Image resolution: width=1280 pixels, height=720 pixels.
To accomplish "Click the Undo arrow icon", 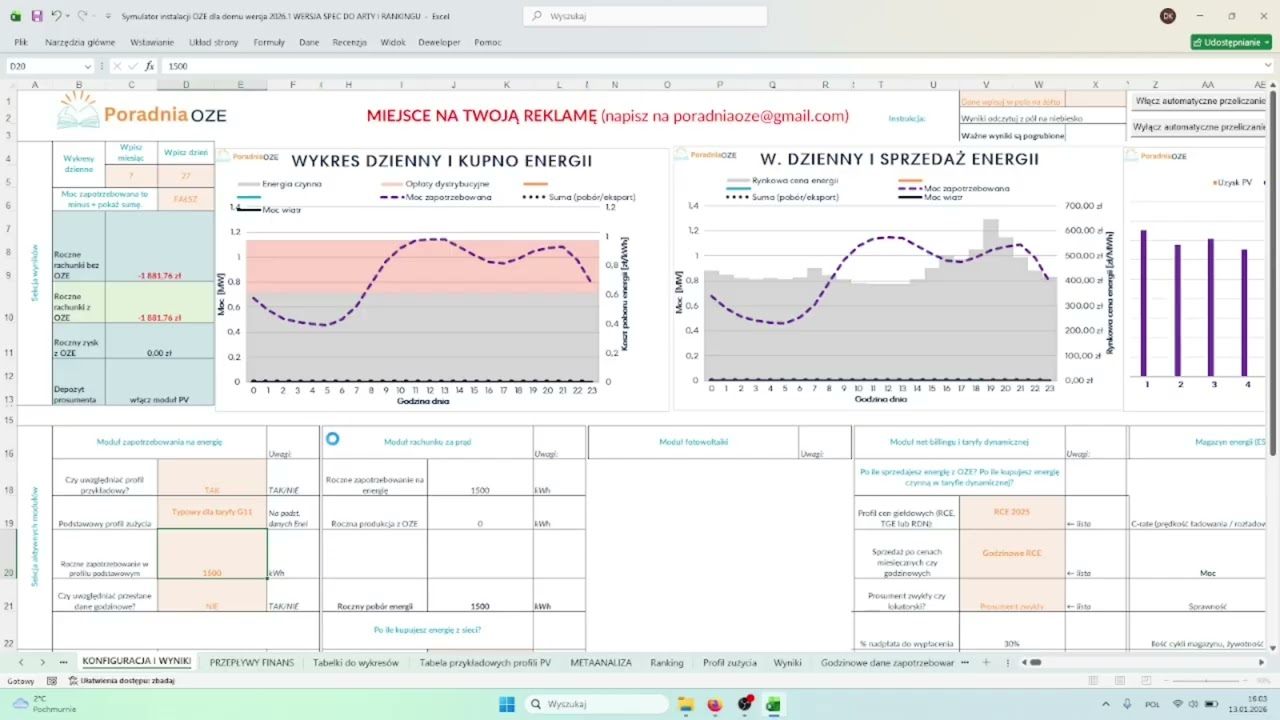I will click(x=57, y=16).
